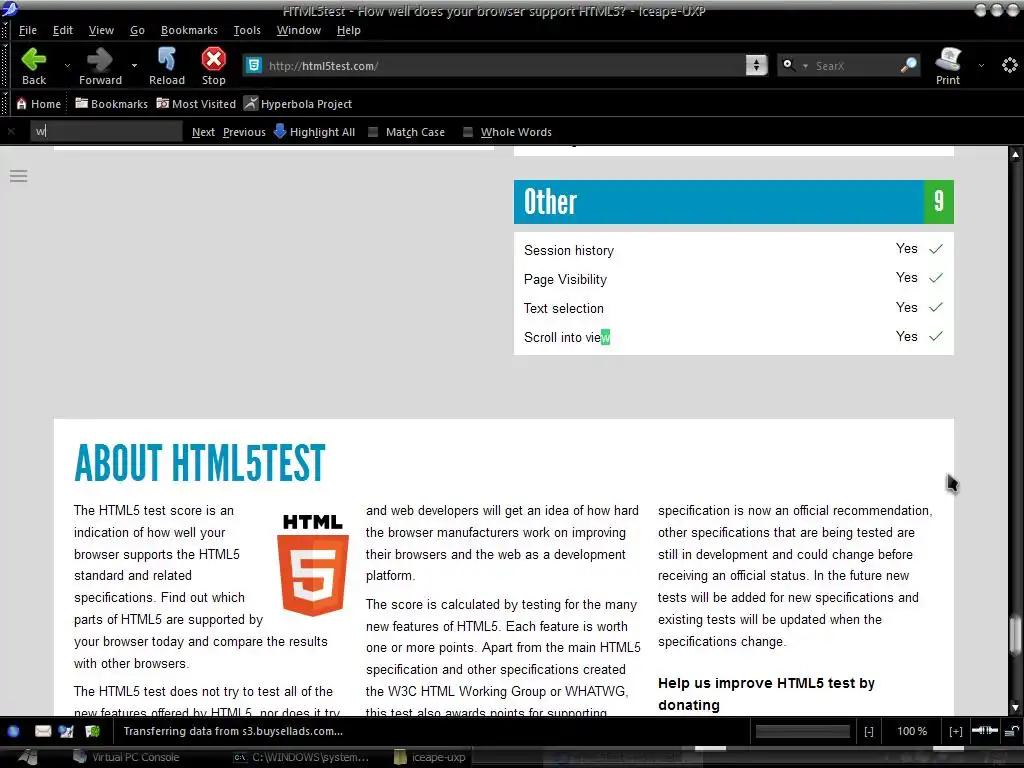
Task: Reload the current page
Action: pos(167,66)
